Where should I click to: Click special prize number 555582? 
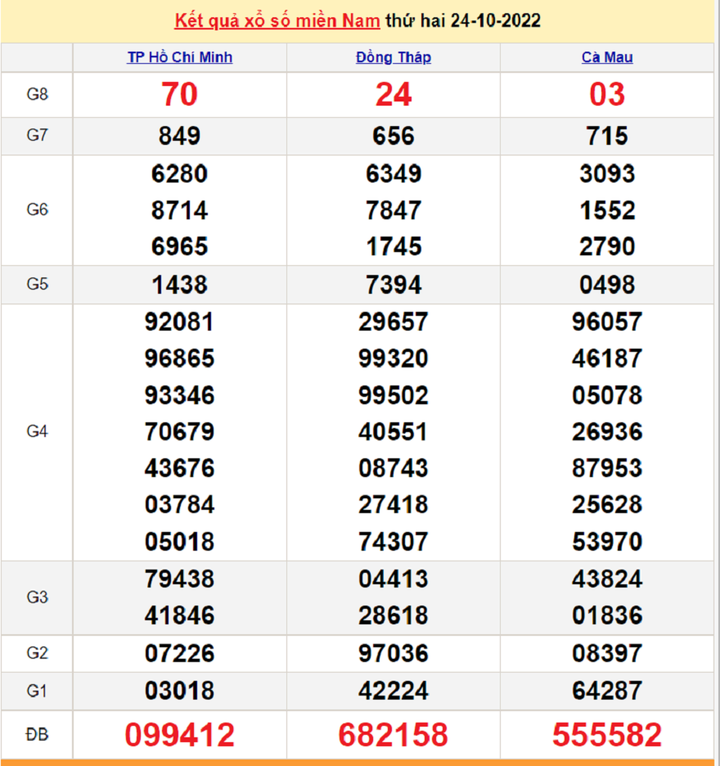[x=607, y=736]
